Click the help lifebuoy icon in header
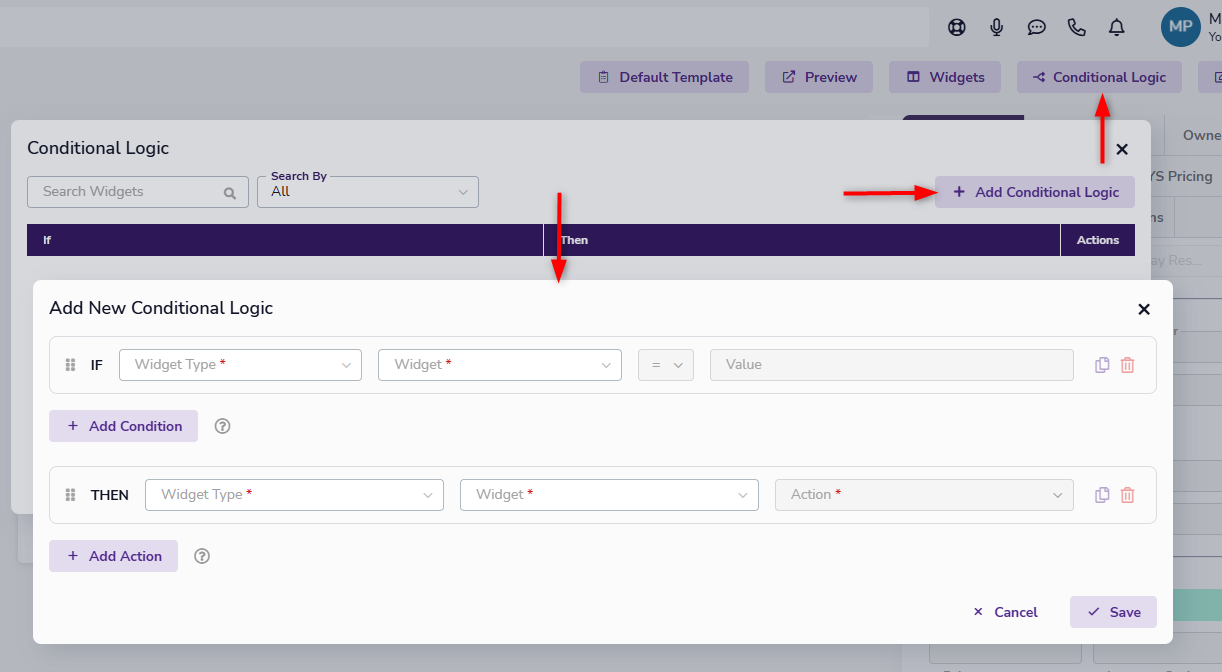Image resolution: width=1222 pixels, height=672 pixels. point(957,27)
